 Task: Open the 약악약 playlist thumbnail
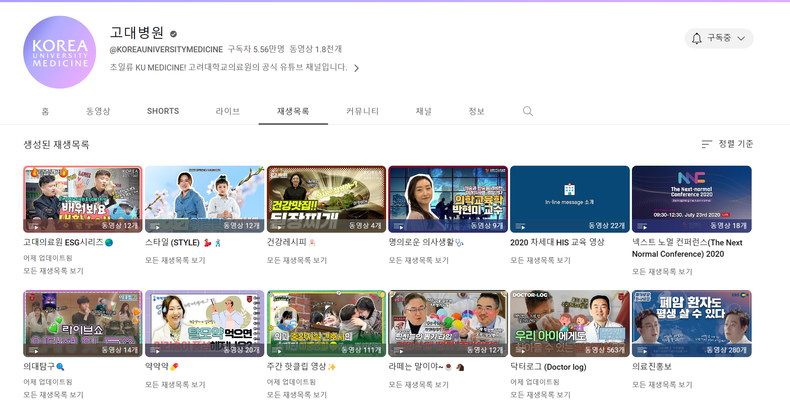click(205, 323)
